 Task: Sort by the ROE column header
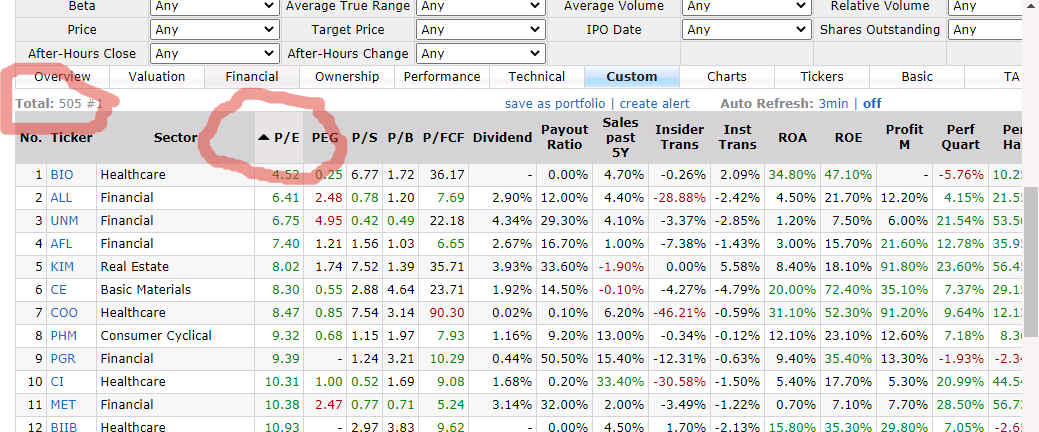coord(849,138)
